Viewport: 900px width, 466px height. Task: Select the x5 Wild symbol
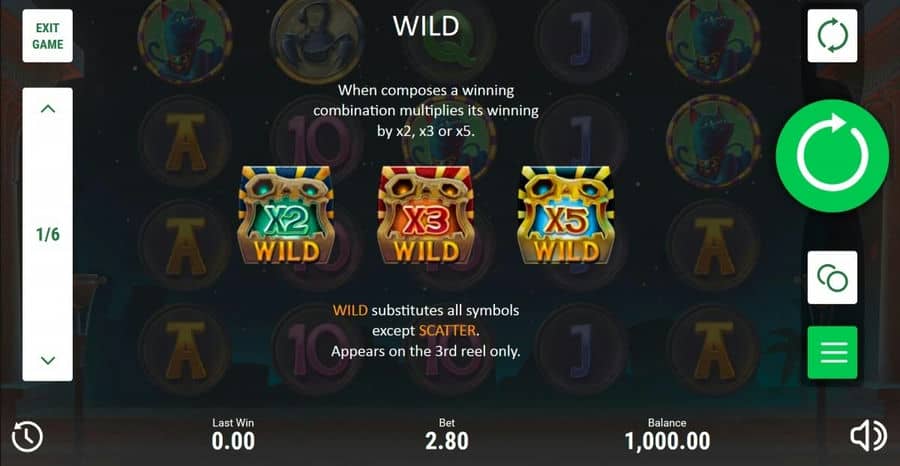[x=566, y=215]
